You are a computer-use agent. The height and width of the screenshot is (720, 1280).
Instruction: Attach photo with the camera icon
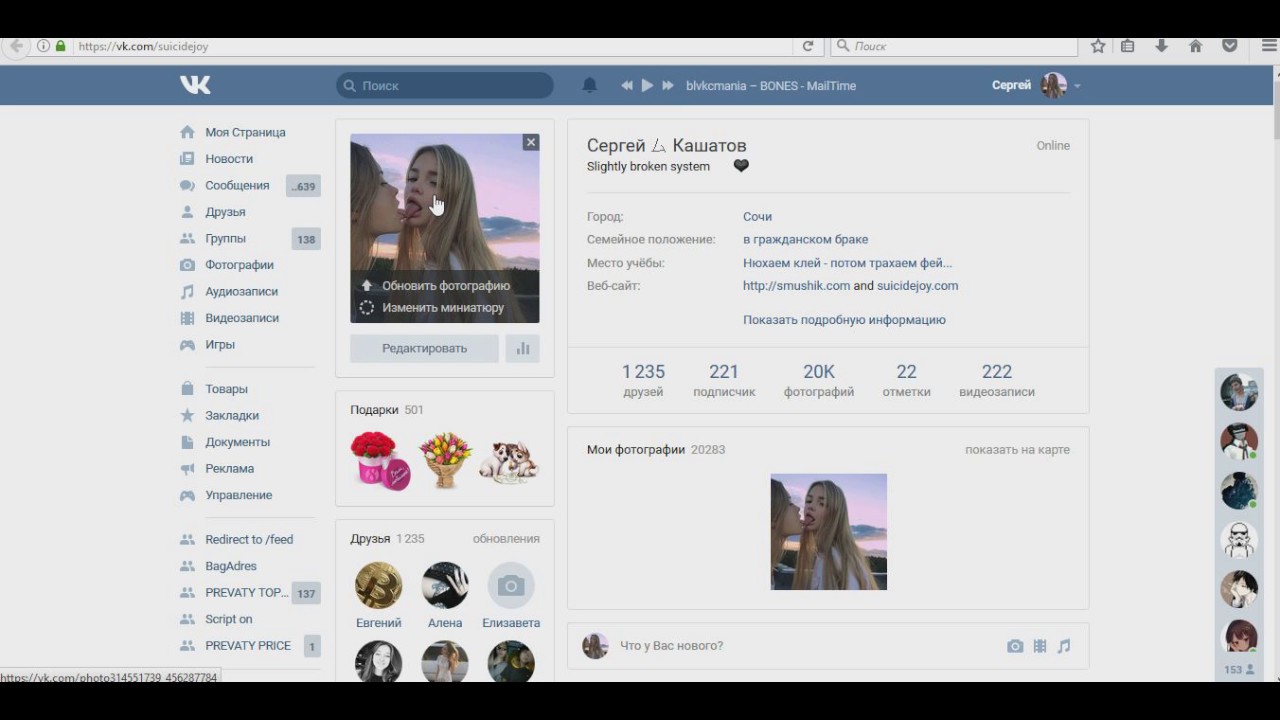pyautogui.click(x=1015, y=646)
